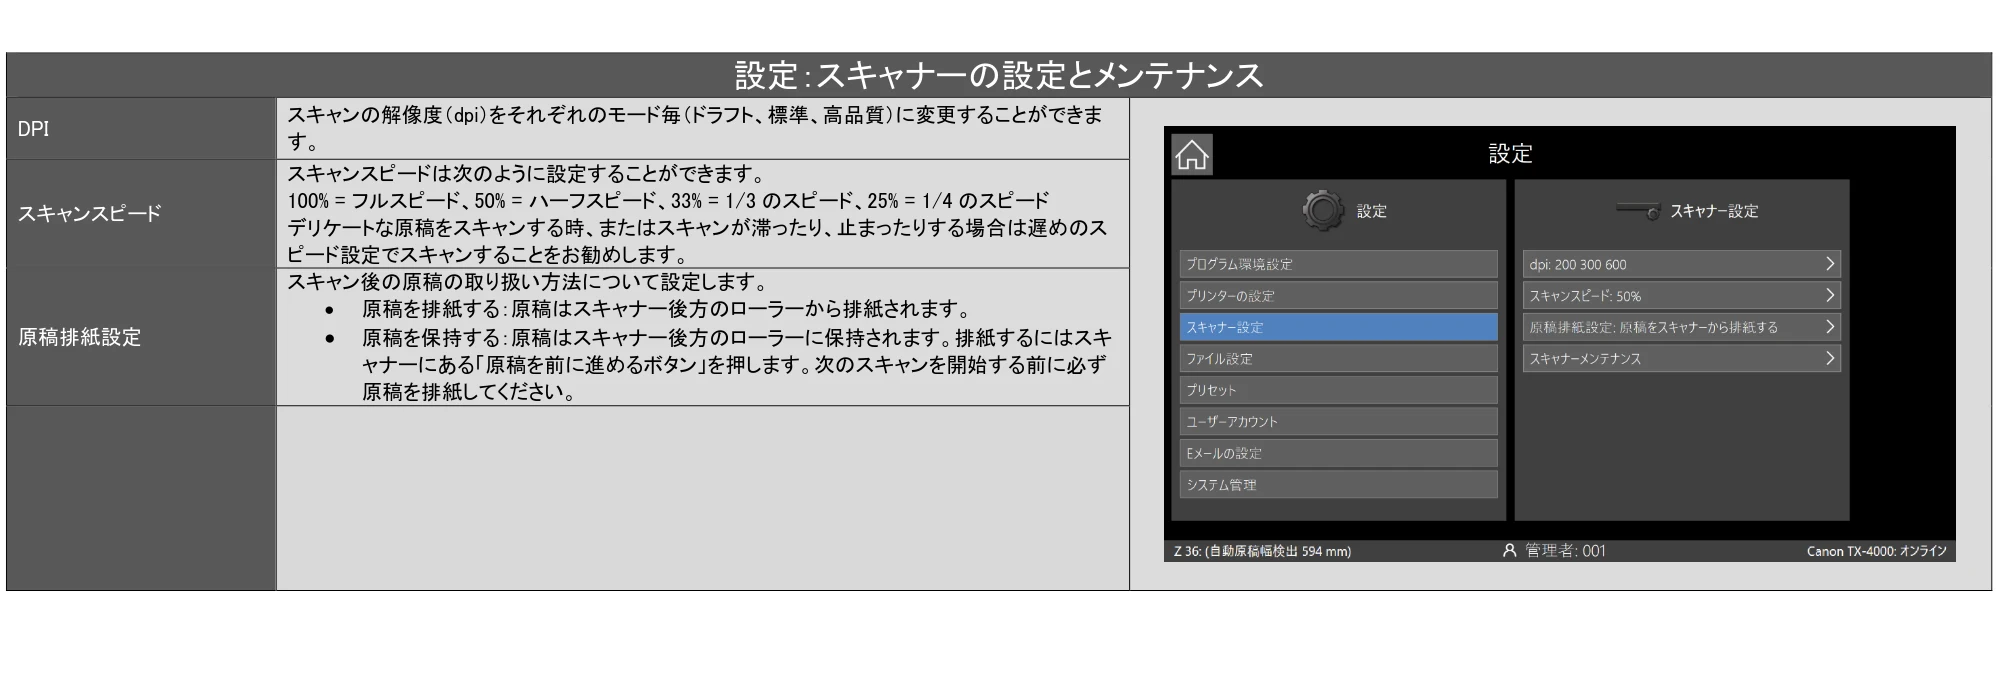
Task: Expand the スキャンスピード: 50% row chevron
Action: pos(1829,296)
